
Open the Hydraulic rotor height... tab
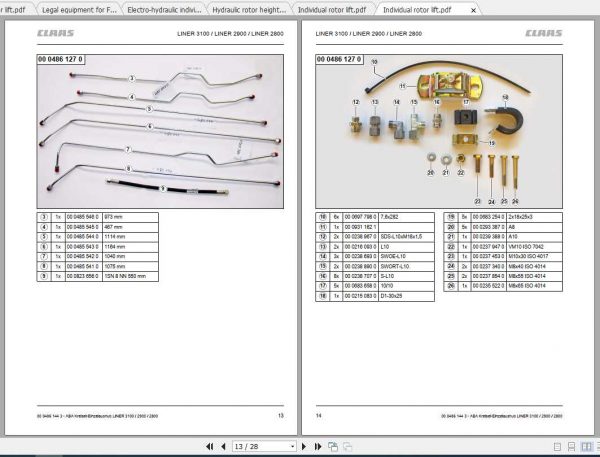249,10
